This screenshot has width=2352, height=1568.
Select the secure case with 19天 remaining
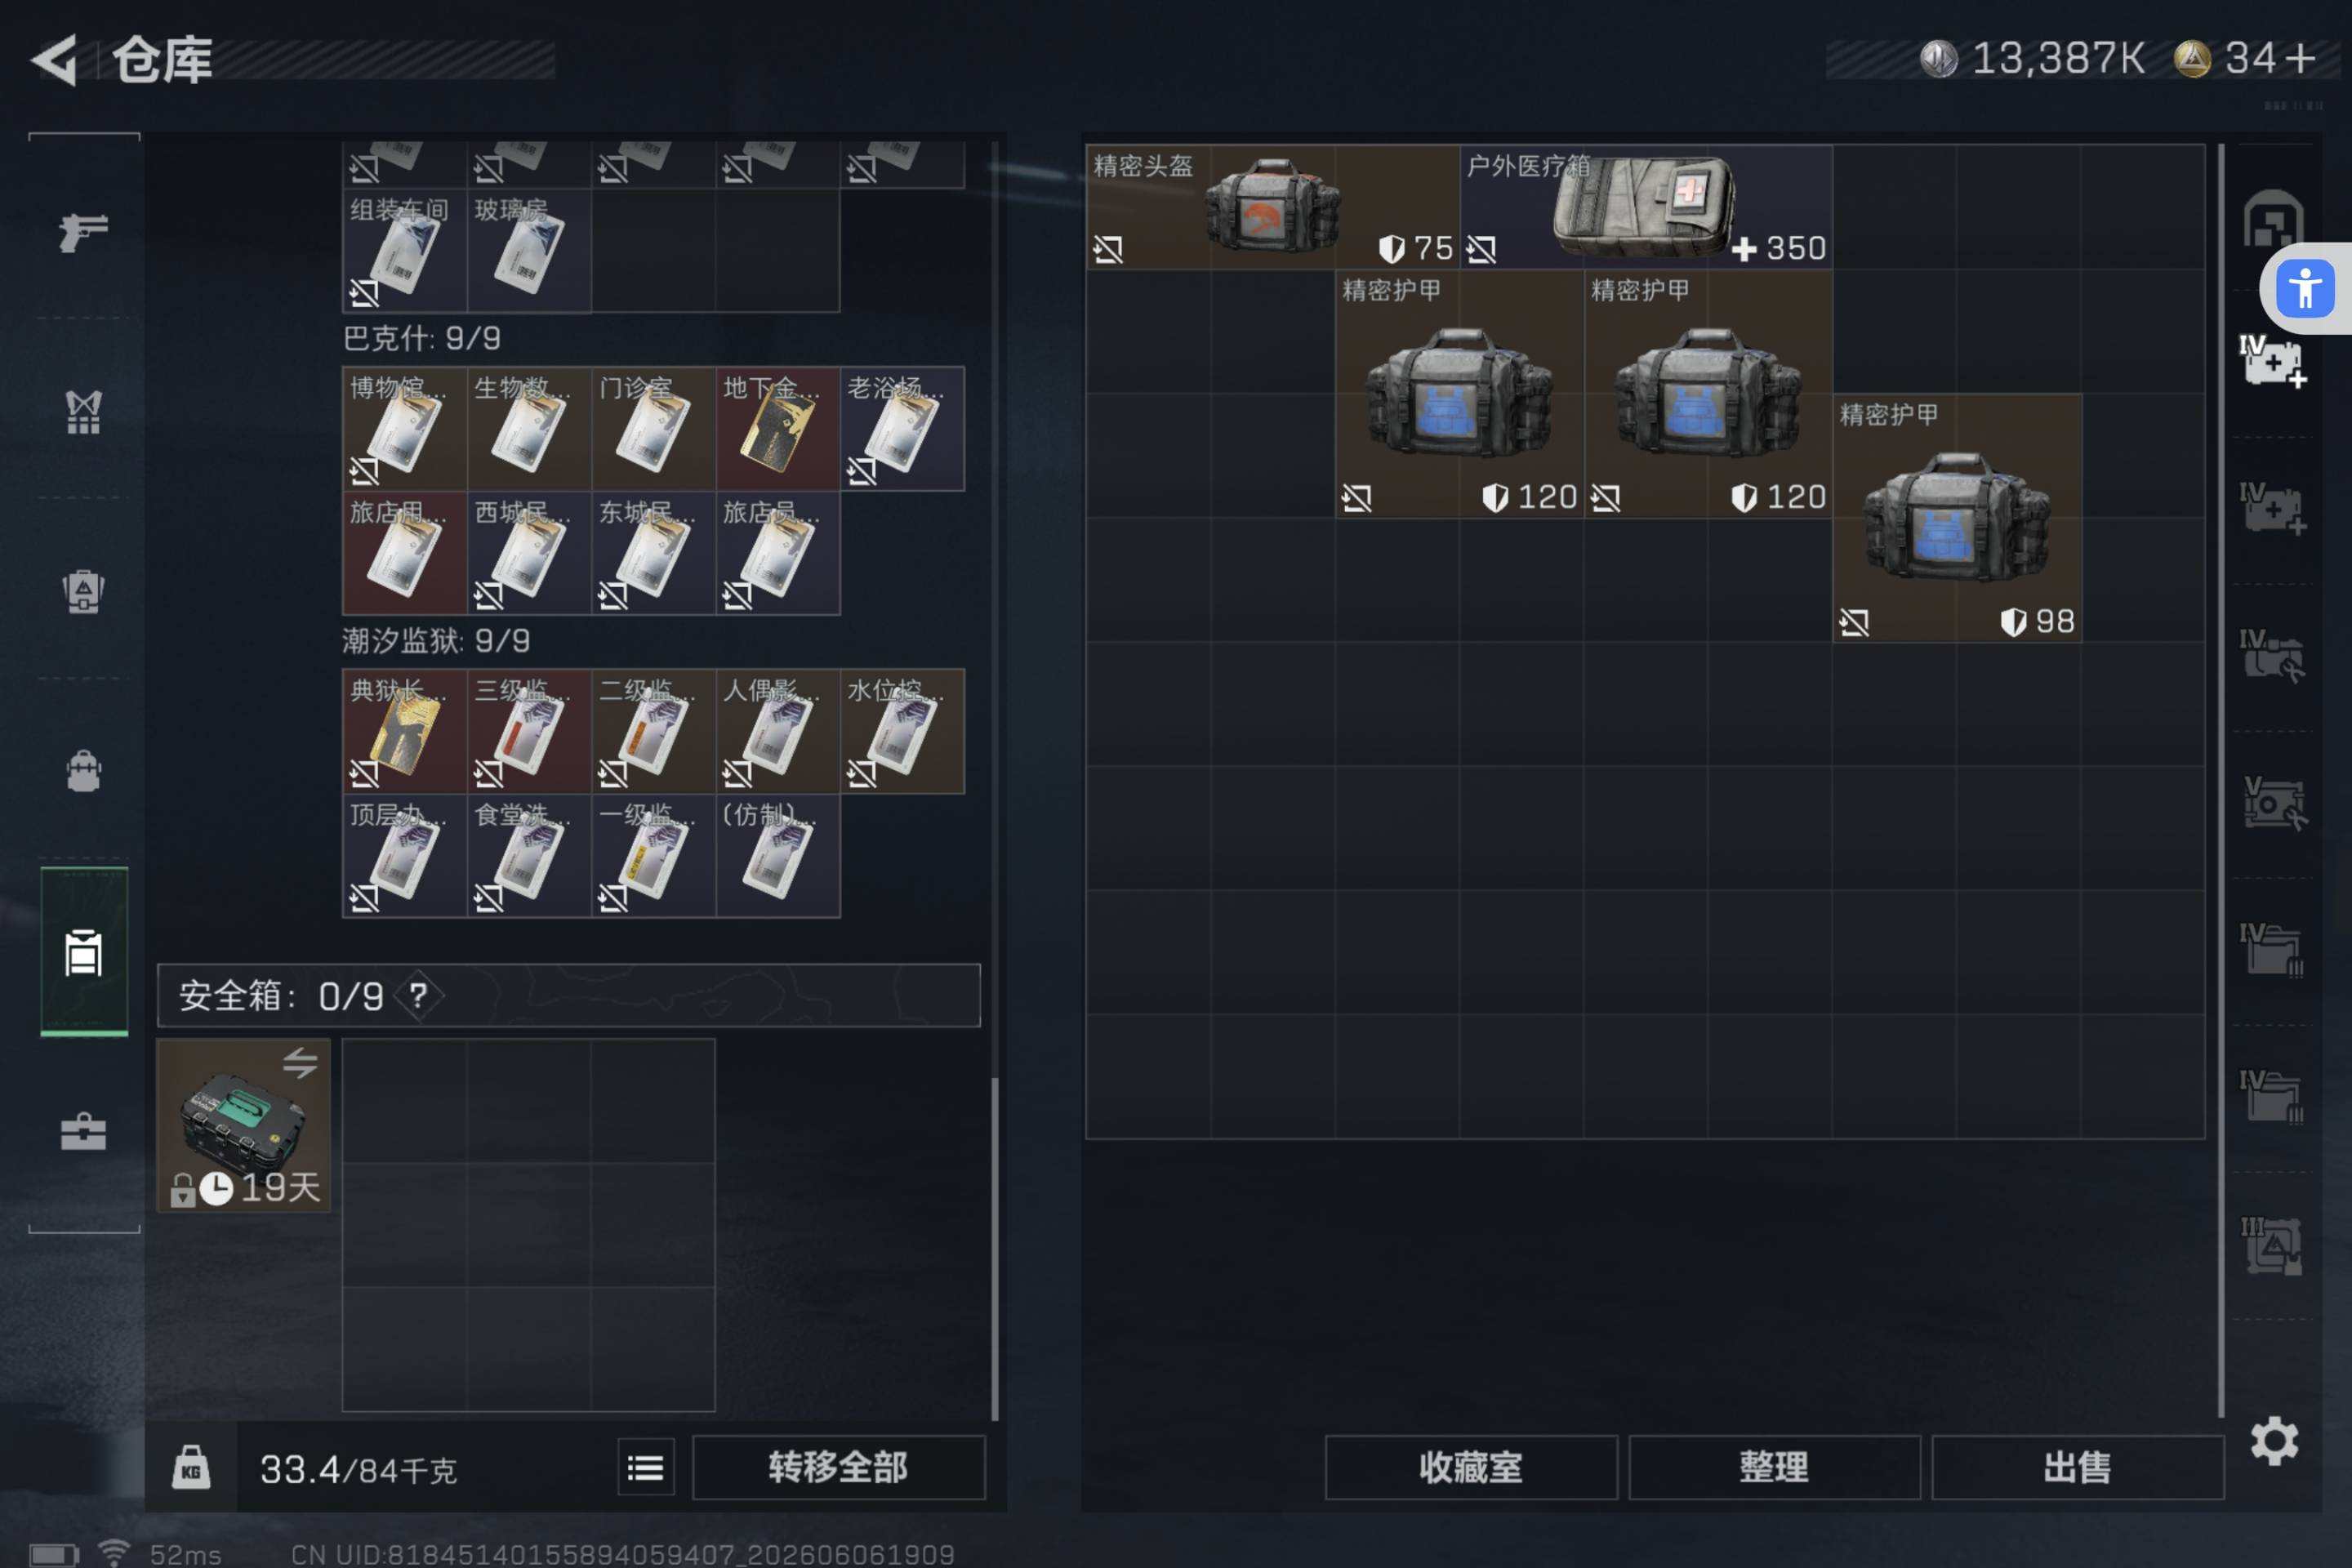[x=243, y=1125]
